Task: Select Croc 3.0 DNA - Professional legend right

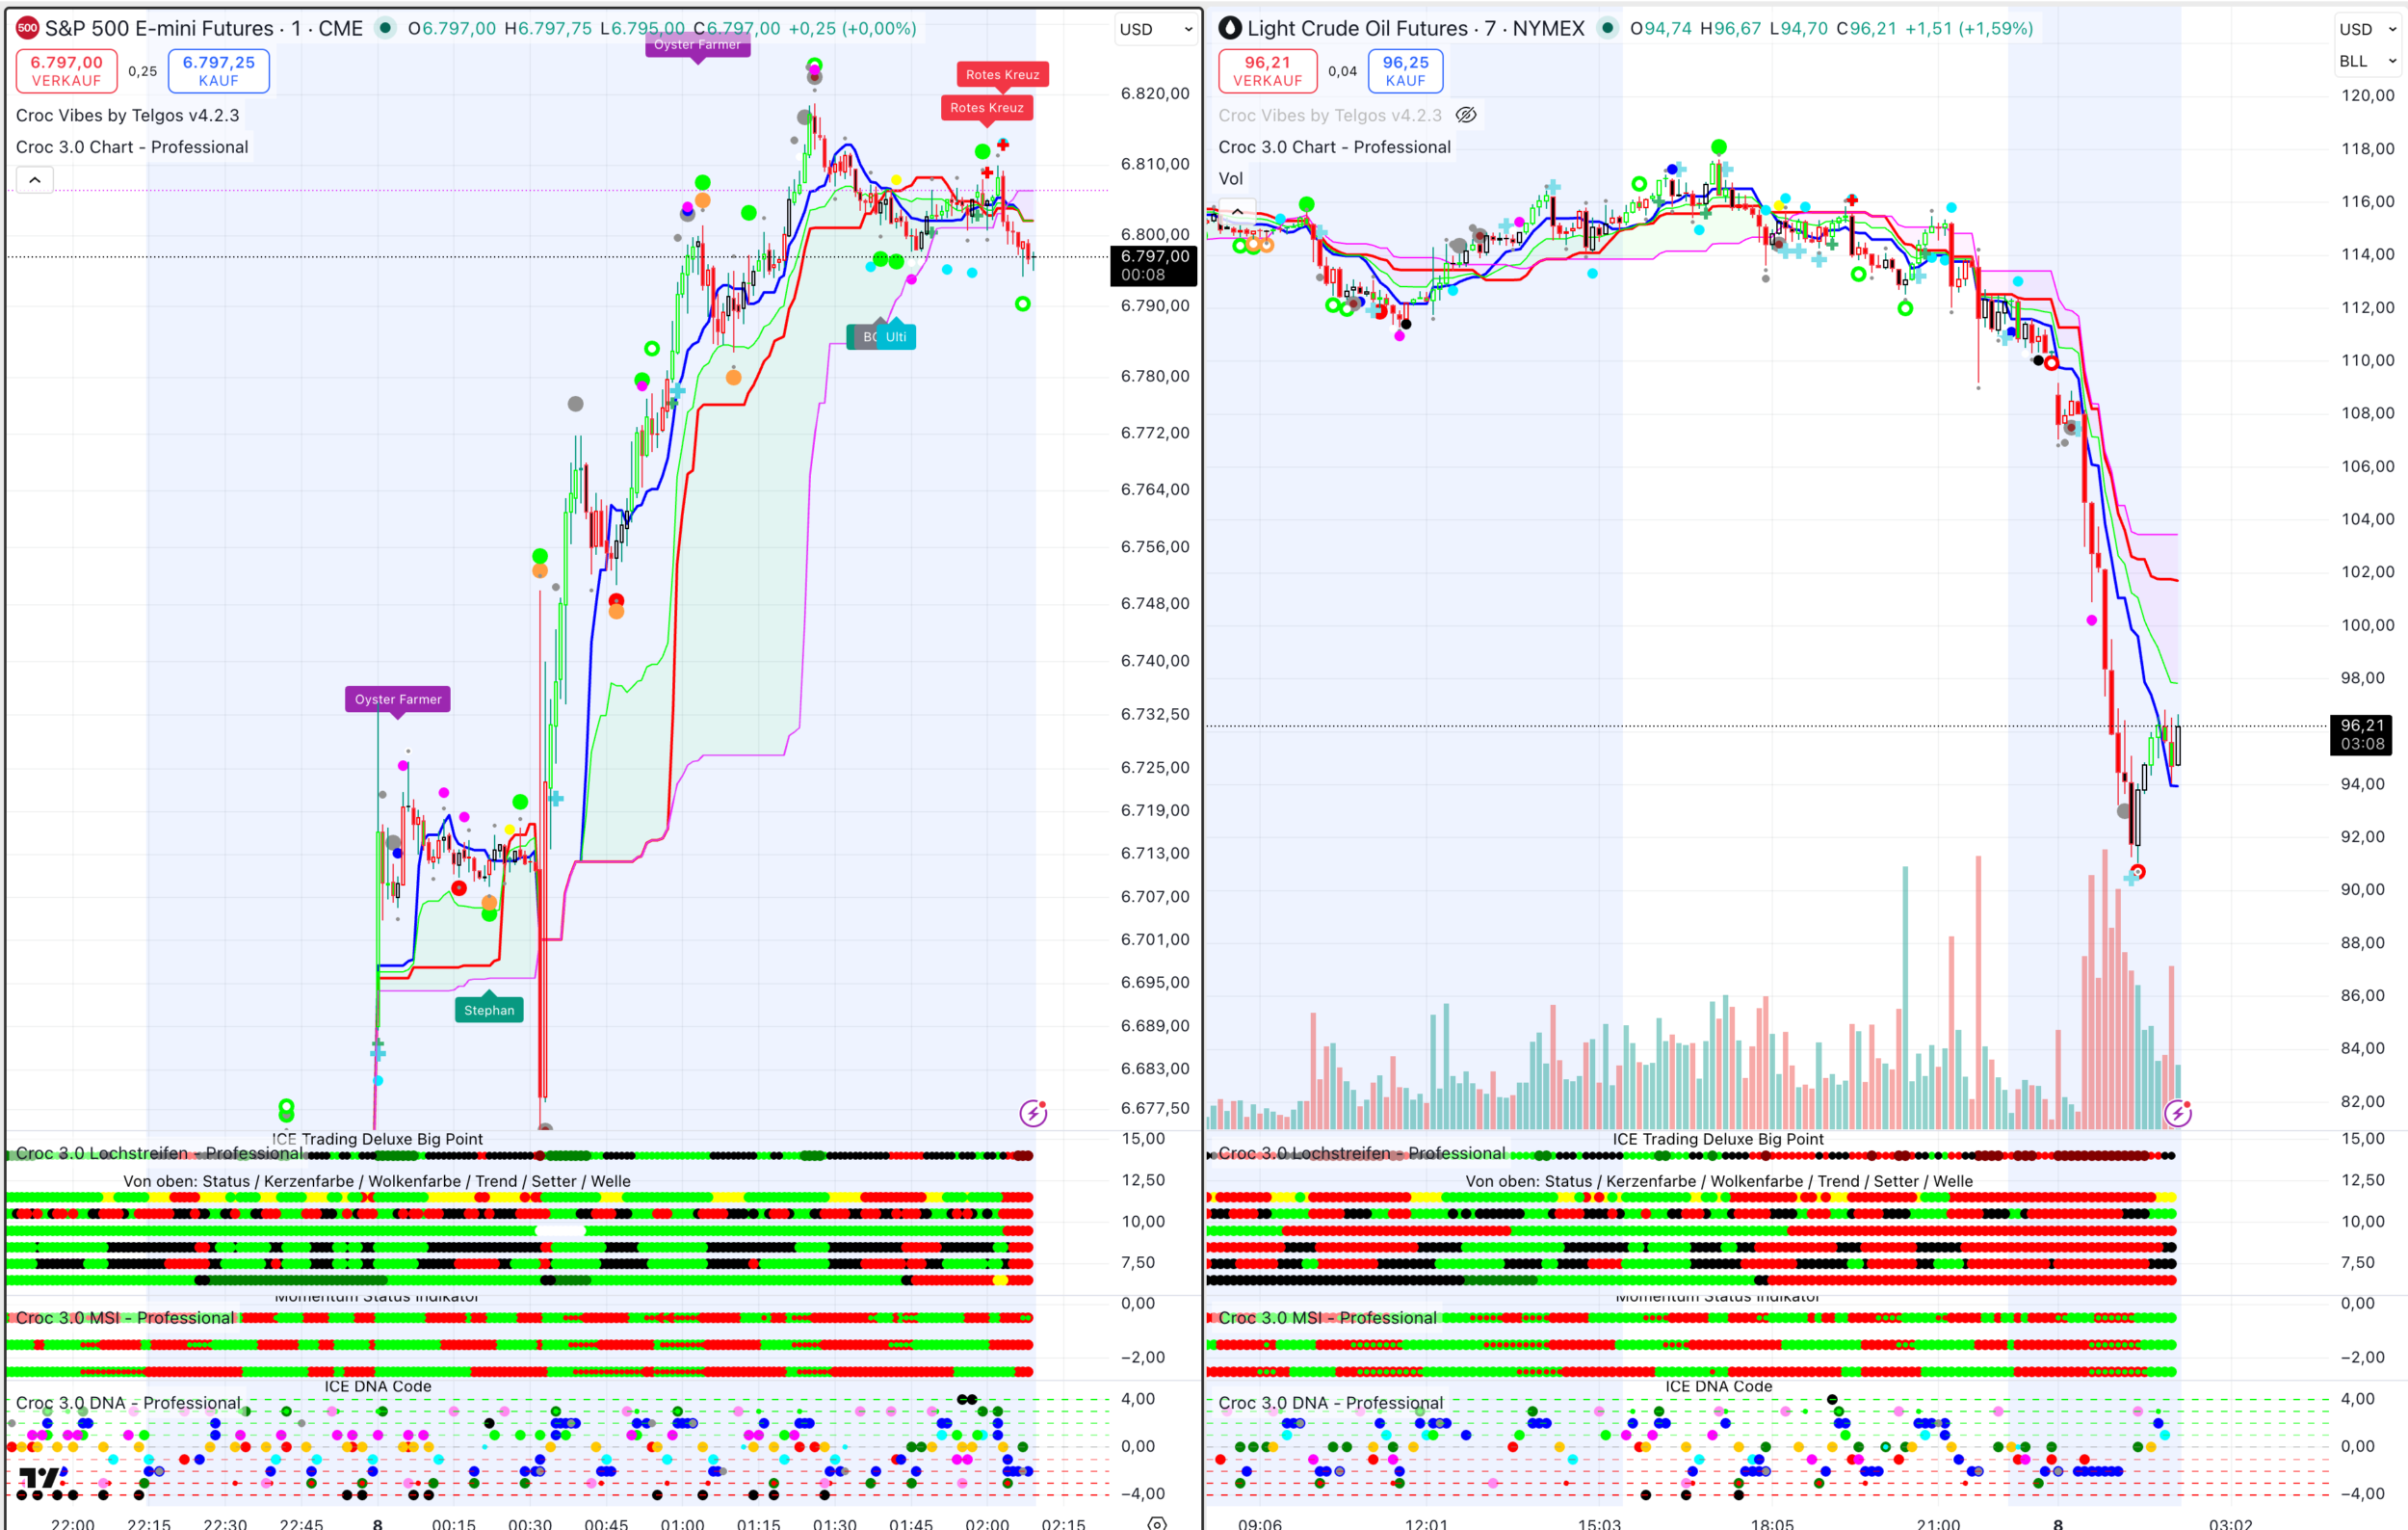Action: 1330,1403
